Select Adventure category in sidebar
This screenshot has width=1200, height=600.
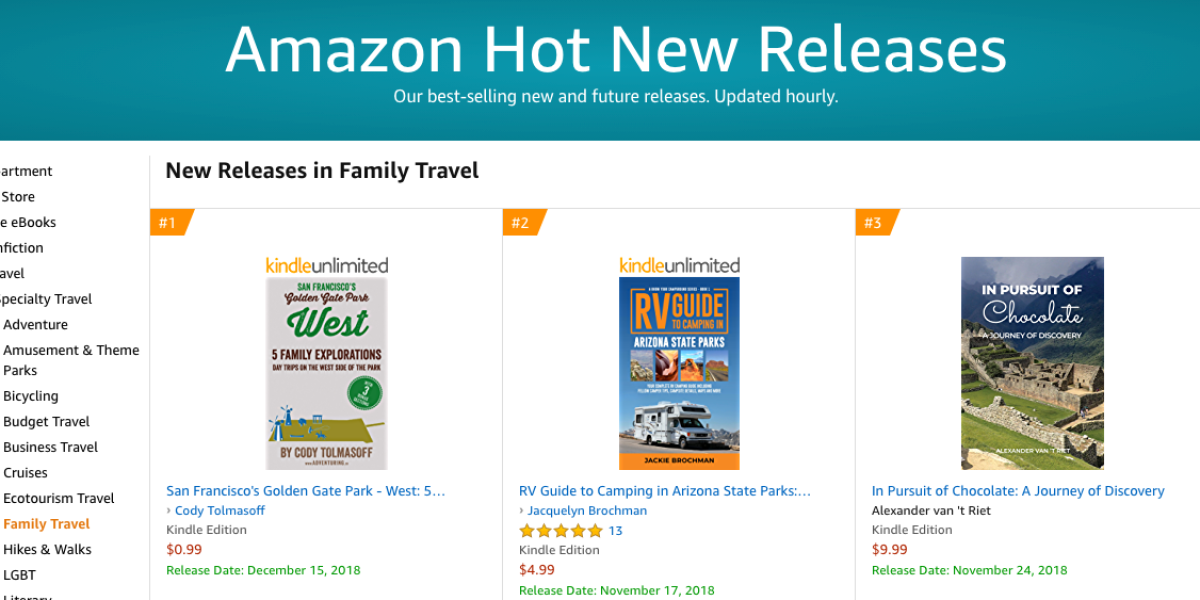(x=36, y=325)
